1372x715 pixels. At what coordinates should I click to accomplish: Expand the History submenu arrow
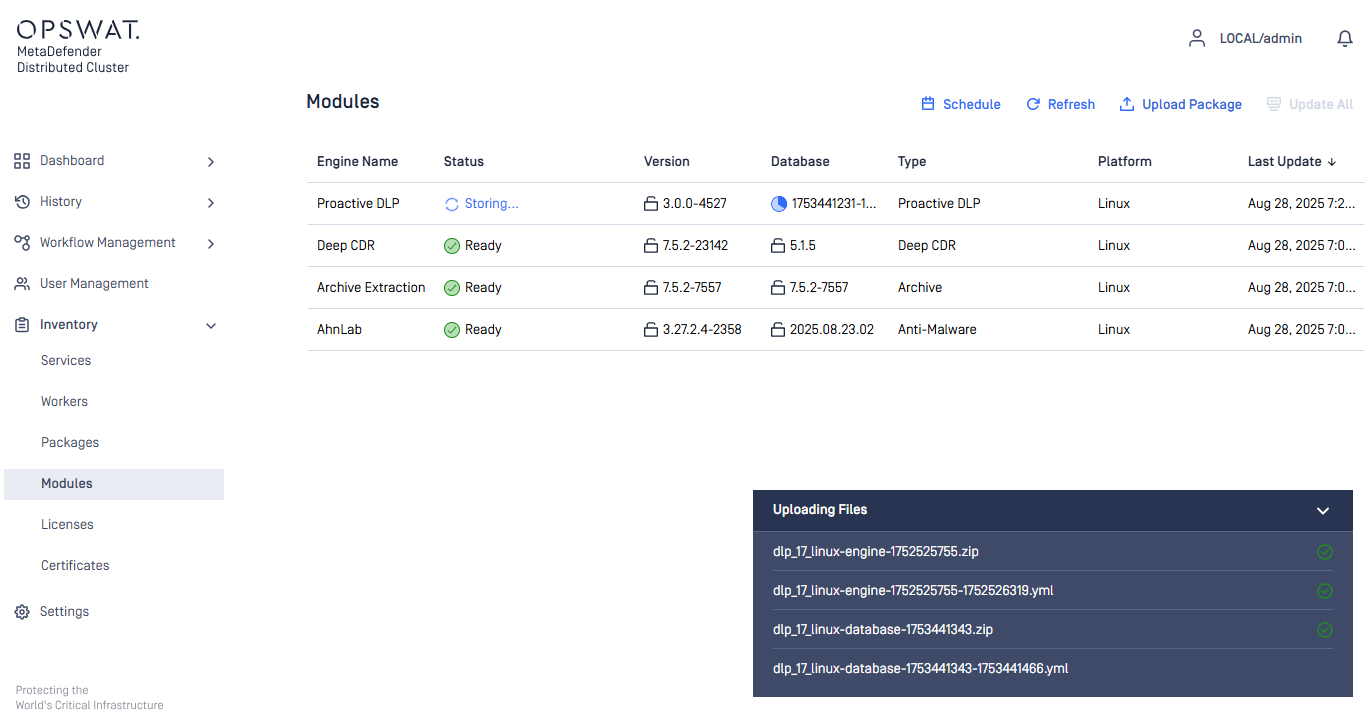click(210, 203)
